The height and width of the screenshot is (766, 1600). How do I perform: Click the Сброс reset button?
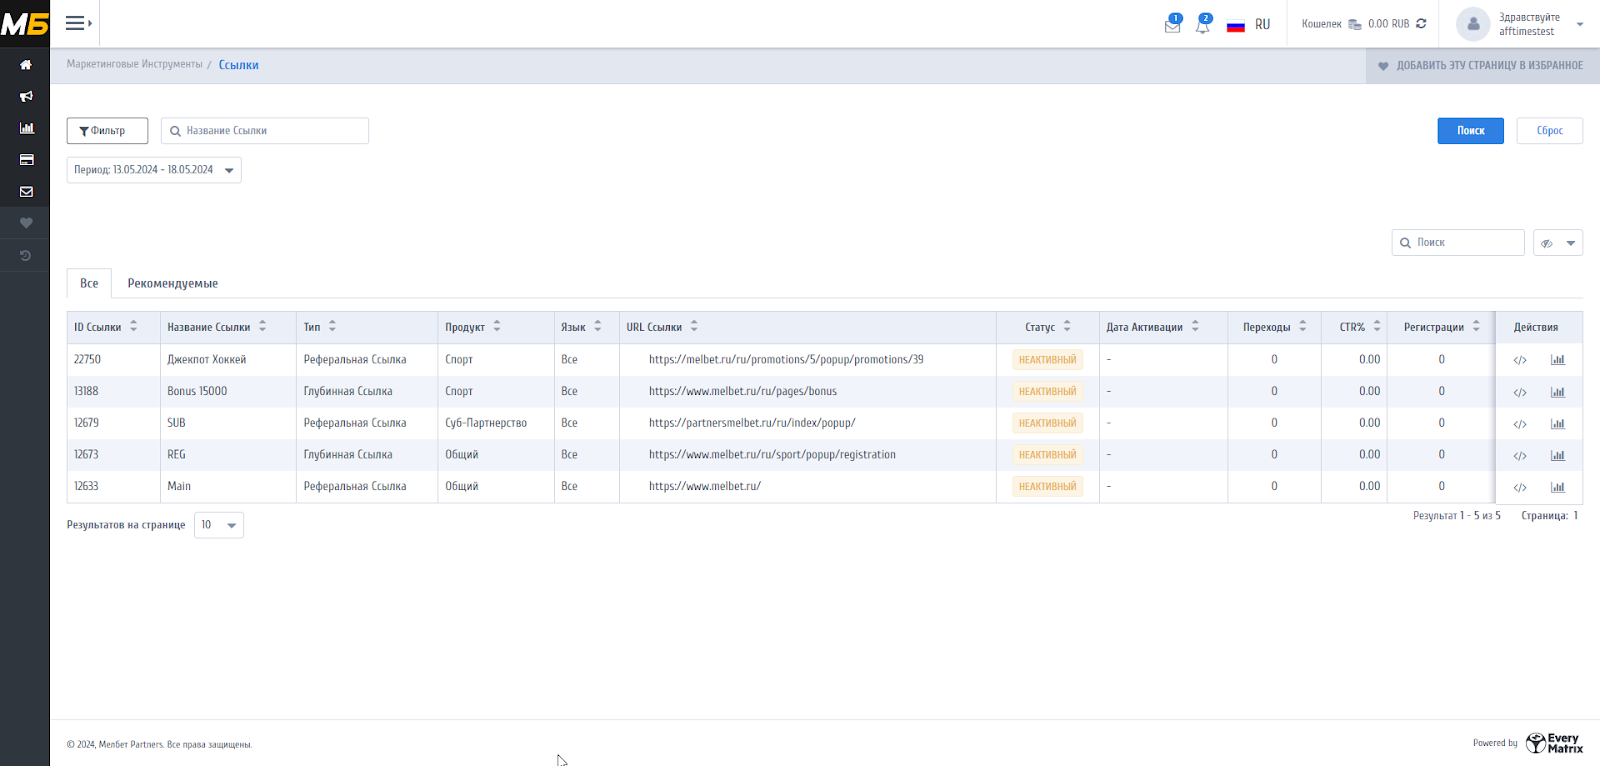(x=1549, y=131)
